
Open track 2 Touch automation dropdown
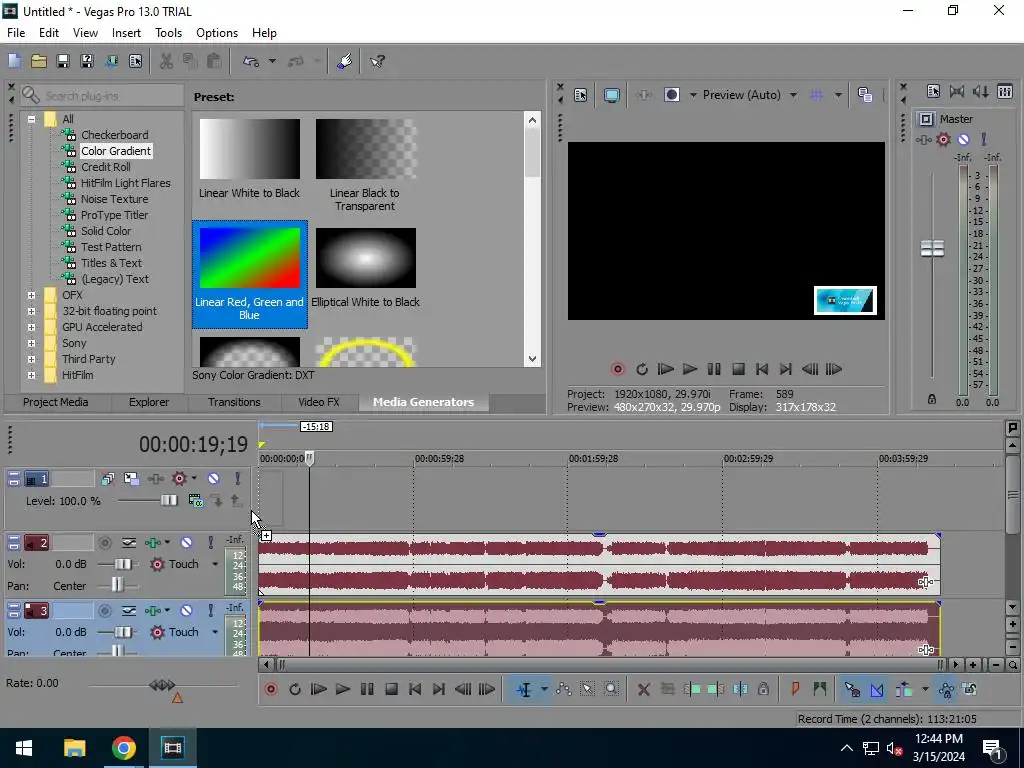click(x=215, y=564)
